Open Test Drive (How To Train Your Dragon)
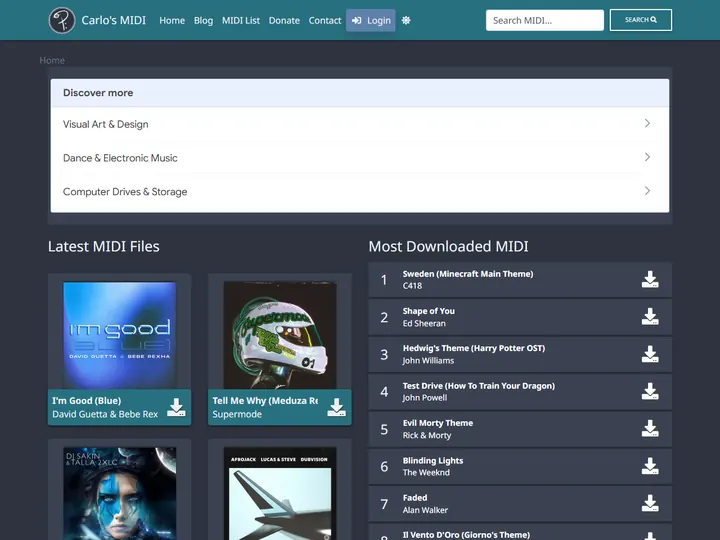This screenshot has width=720, height=540. click(478, 386)
